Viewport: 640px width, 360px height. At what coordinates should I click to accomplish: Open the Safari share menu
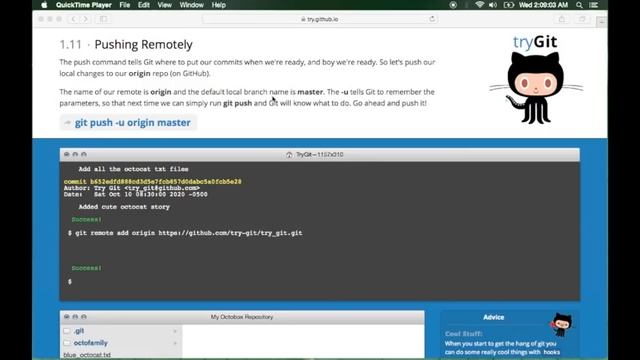562,19
